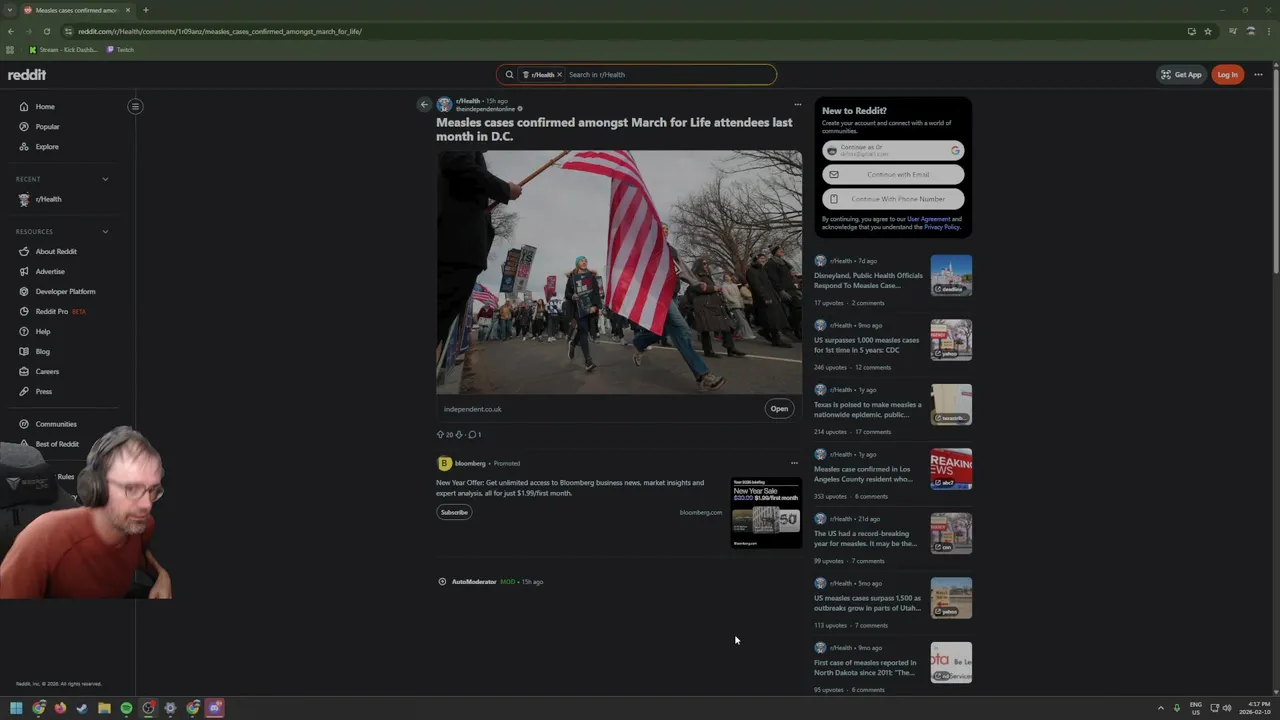Image resolution: width=1280 pixels, height=720 pixels.
Task: Open Steam from the taskbar
Action: pos(82,708)
